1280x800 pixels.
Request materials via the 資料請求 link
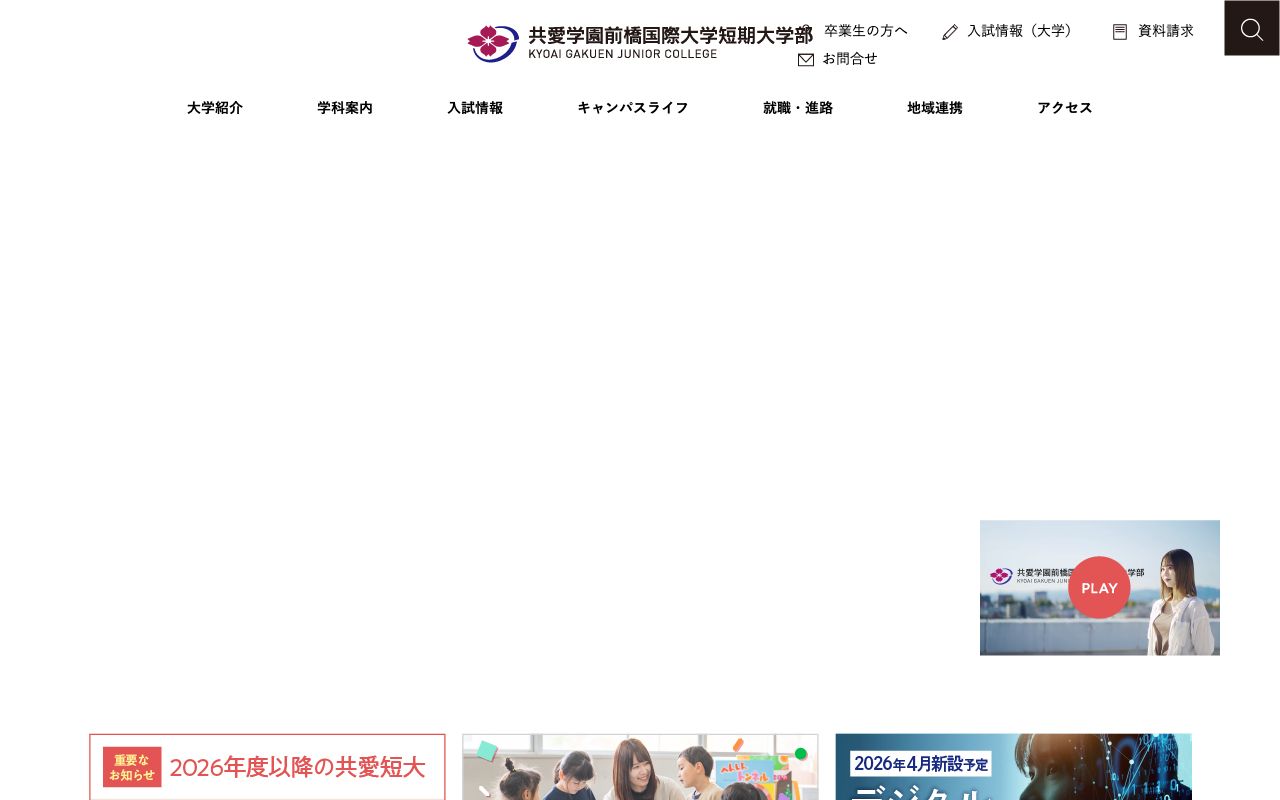click(x=1166, y=31)
